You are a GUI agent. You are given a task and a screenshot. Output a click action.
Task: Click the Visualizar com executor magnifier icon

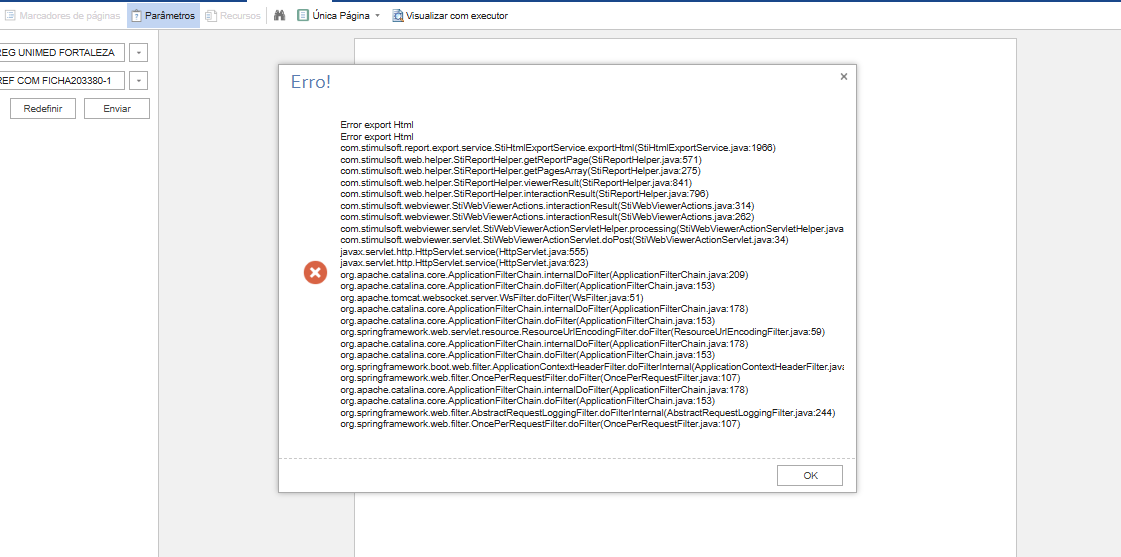click(x=398, y=16)
